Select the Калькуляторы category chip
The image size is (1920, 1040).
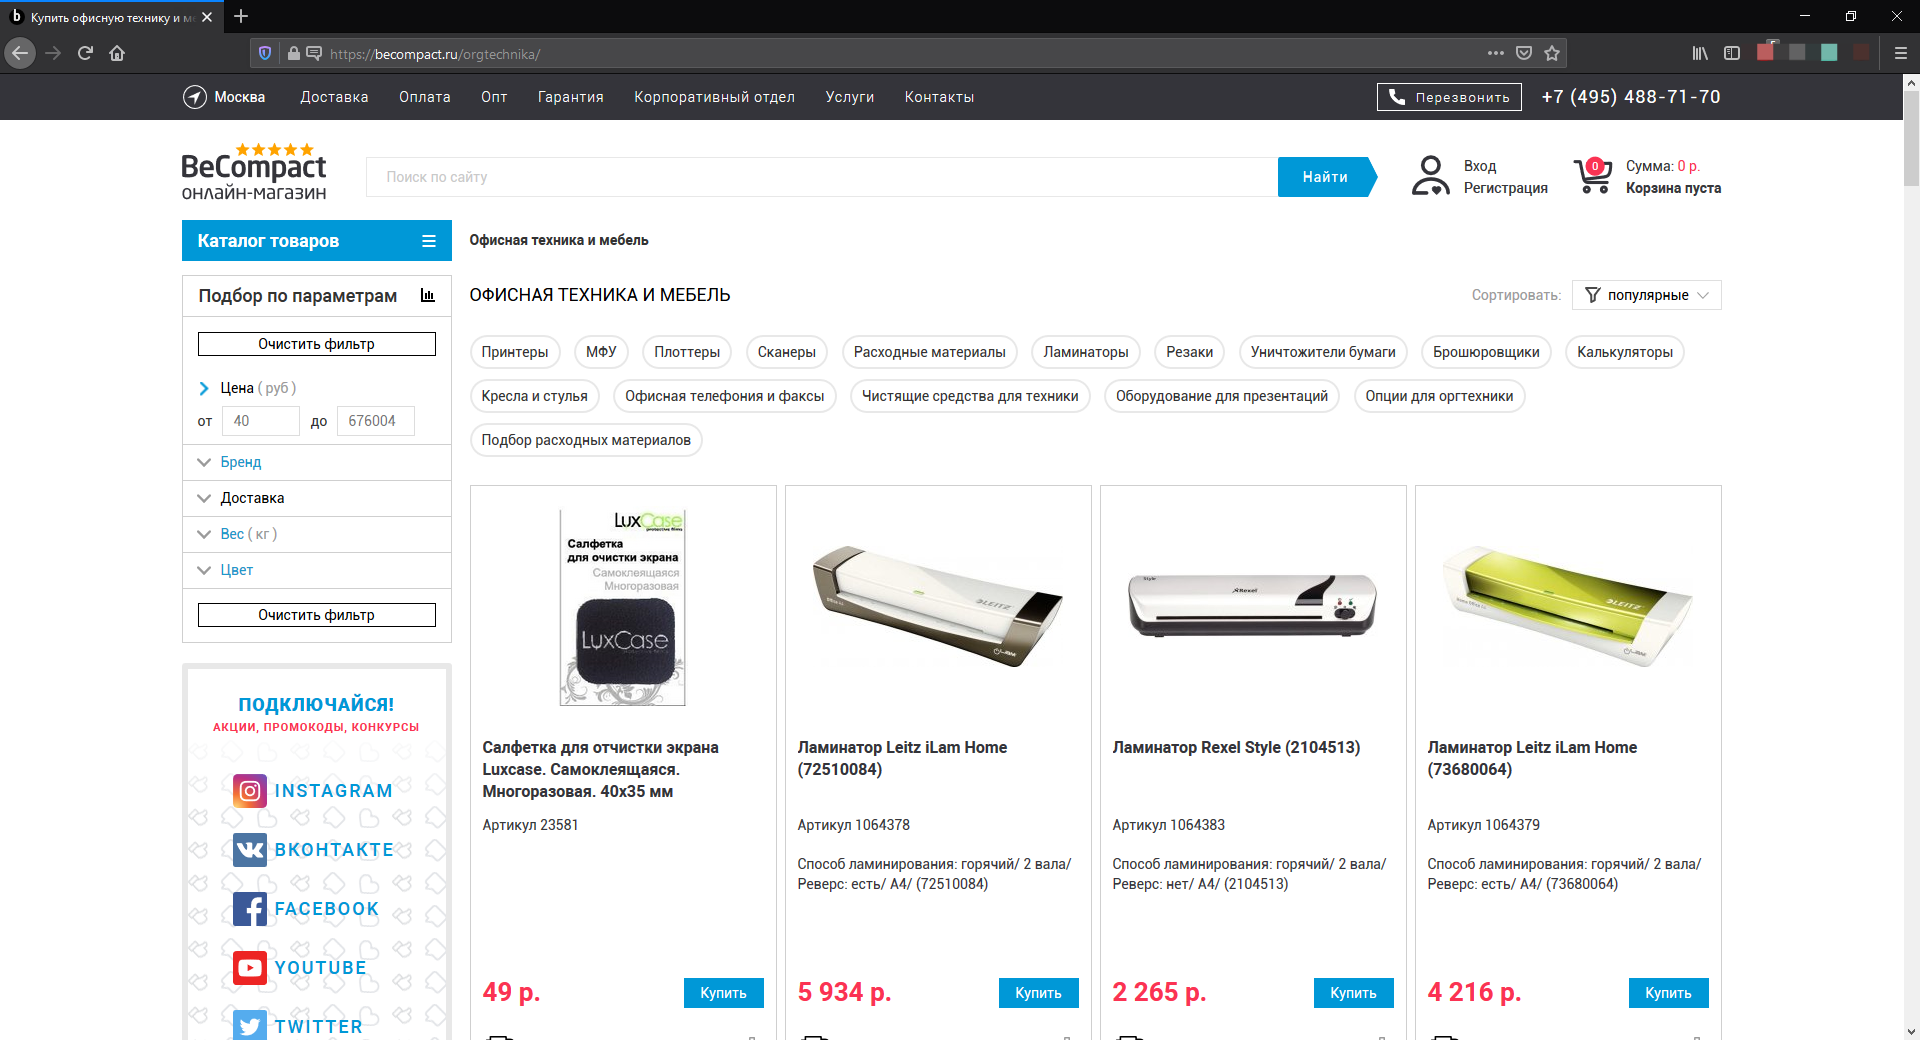pos(1625,352)
